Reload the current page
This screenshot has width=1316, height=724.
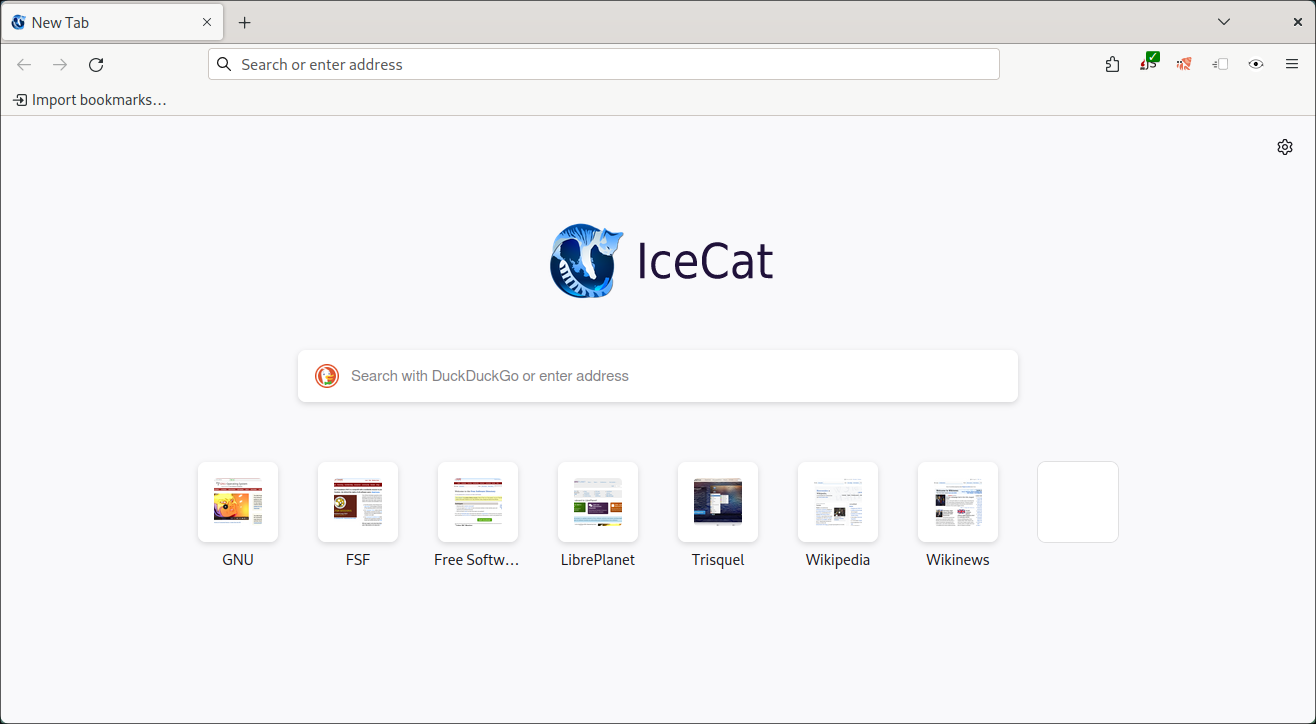click(96, 64)
